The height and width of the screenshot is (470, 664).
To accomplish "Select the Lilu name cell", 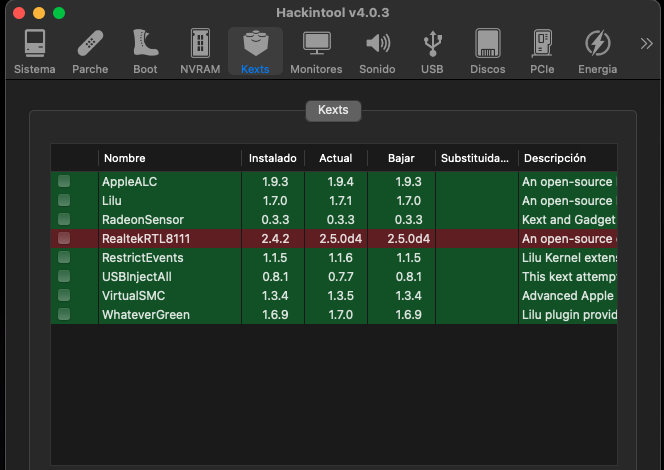I will 170,201.
